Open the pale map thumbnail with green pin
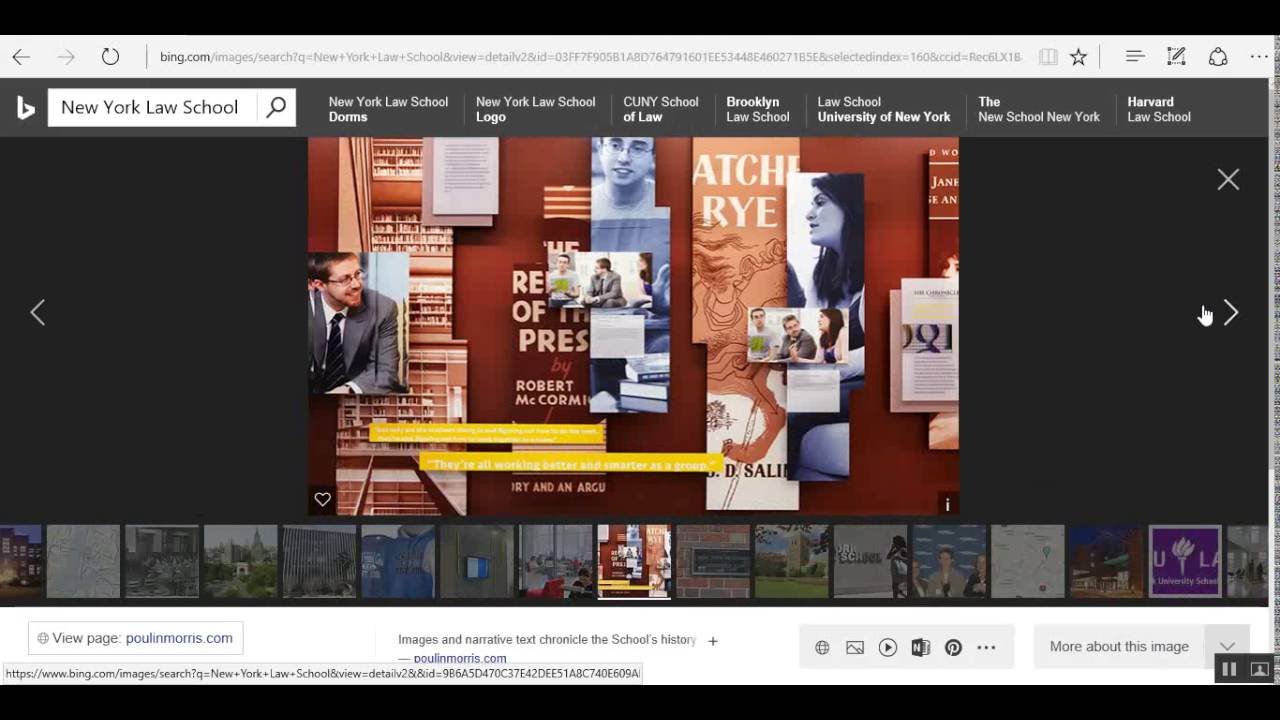This screenshot has width=1280, height=720. click(1028, 562)
